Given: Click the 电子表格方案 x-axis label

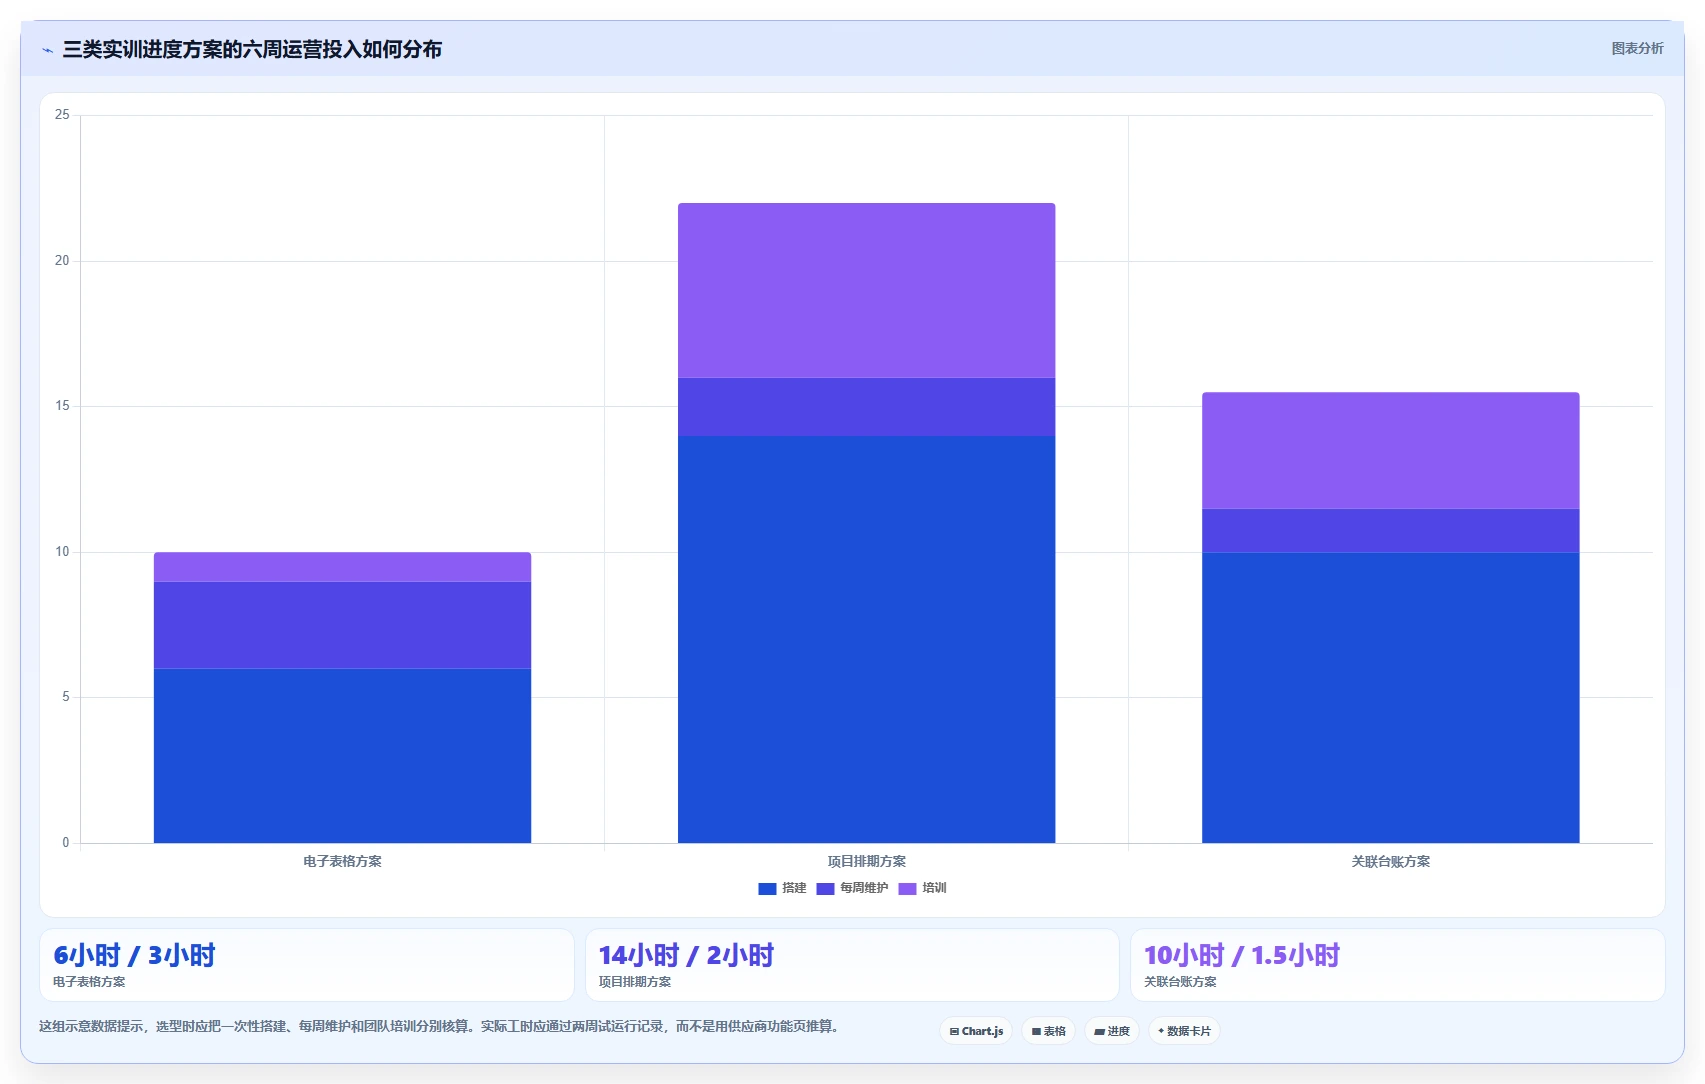Looking at the screenshot, I should (x=342, y=861).
